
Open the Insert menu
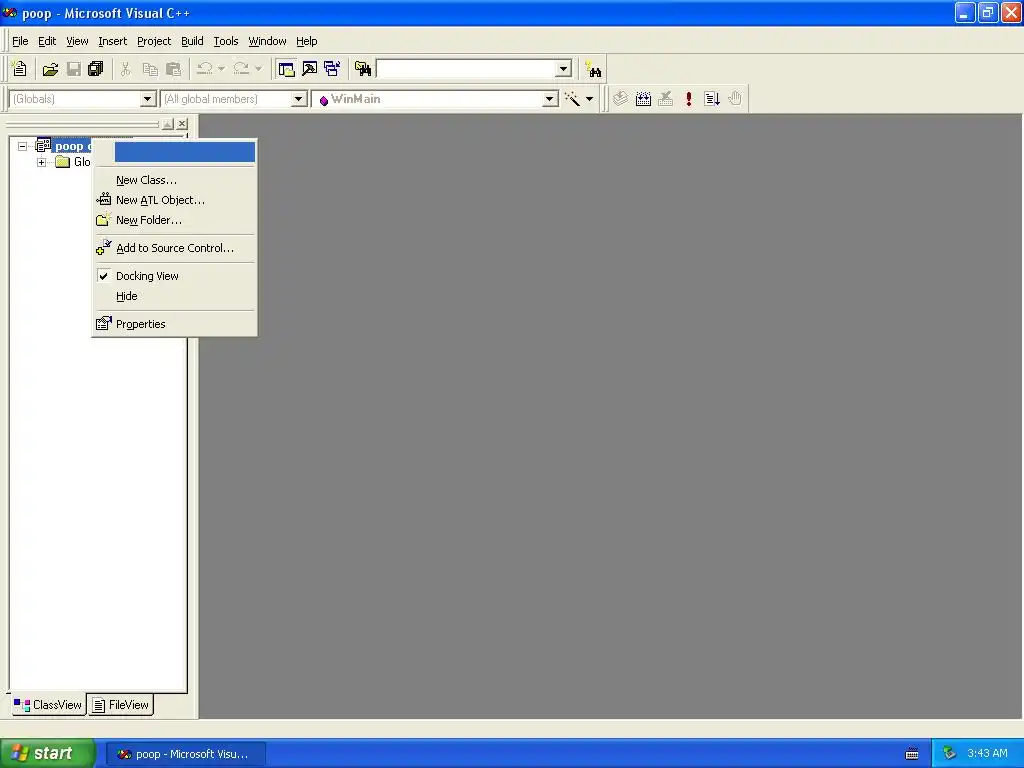pyautogui.click(x=112, y=41)
